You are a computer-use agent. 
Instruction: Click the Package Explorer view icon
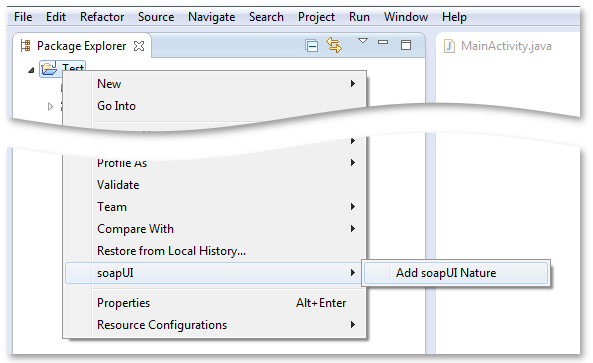pos(25,46)
